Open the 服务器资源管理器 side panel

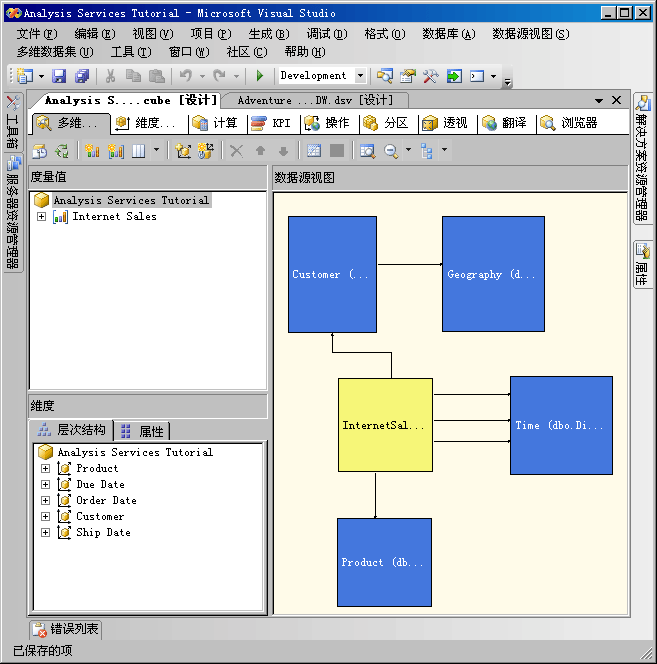[13, 213]
